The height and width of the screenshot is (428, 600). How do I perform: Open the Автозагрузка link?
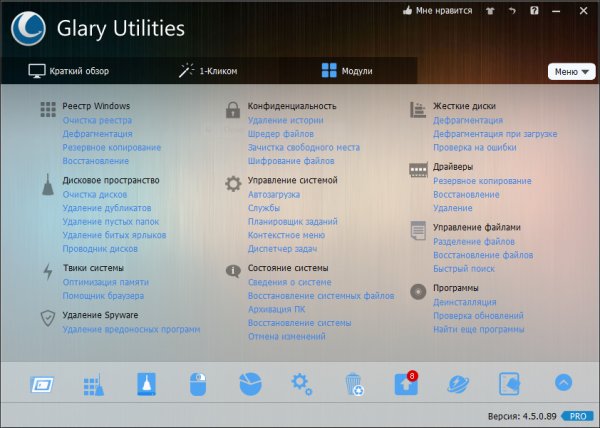coord(274,194)
